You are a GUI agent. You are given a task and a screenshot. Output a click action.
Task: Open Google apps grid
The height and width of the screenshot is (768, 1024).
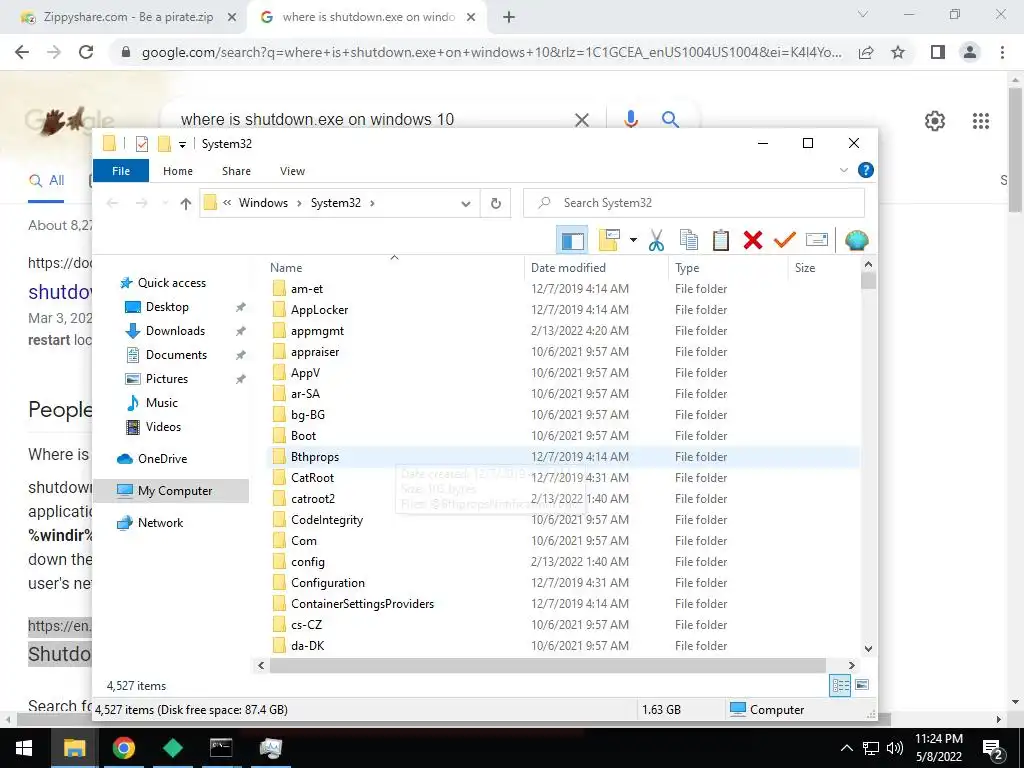coord(981,121)
